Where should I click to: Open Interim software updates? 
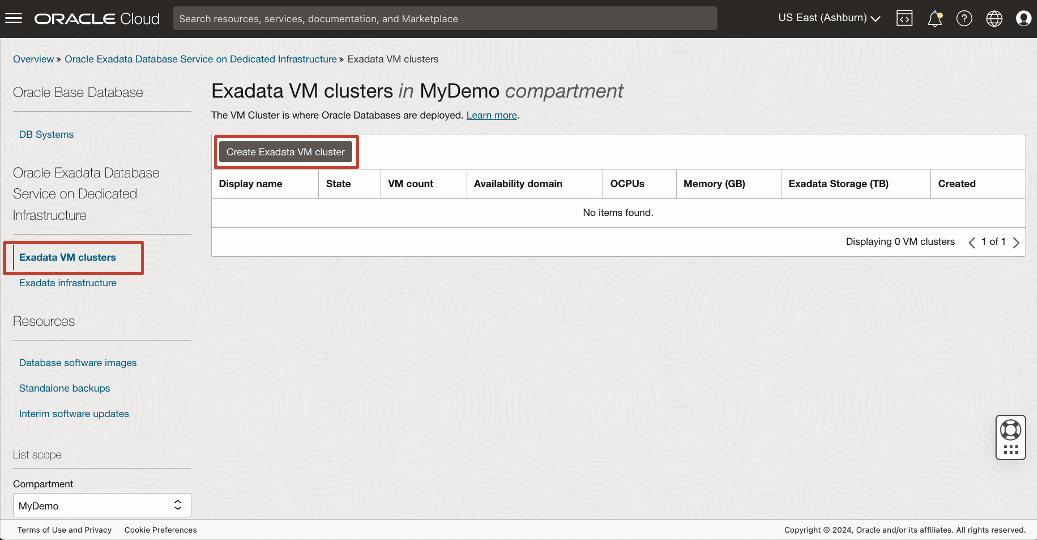click(74, 414)
